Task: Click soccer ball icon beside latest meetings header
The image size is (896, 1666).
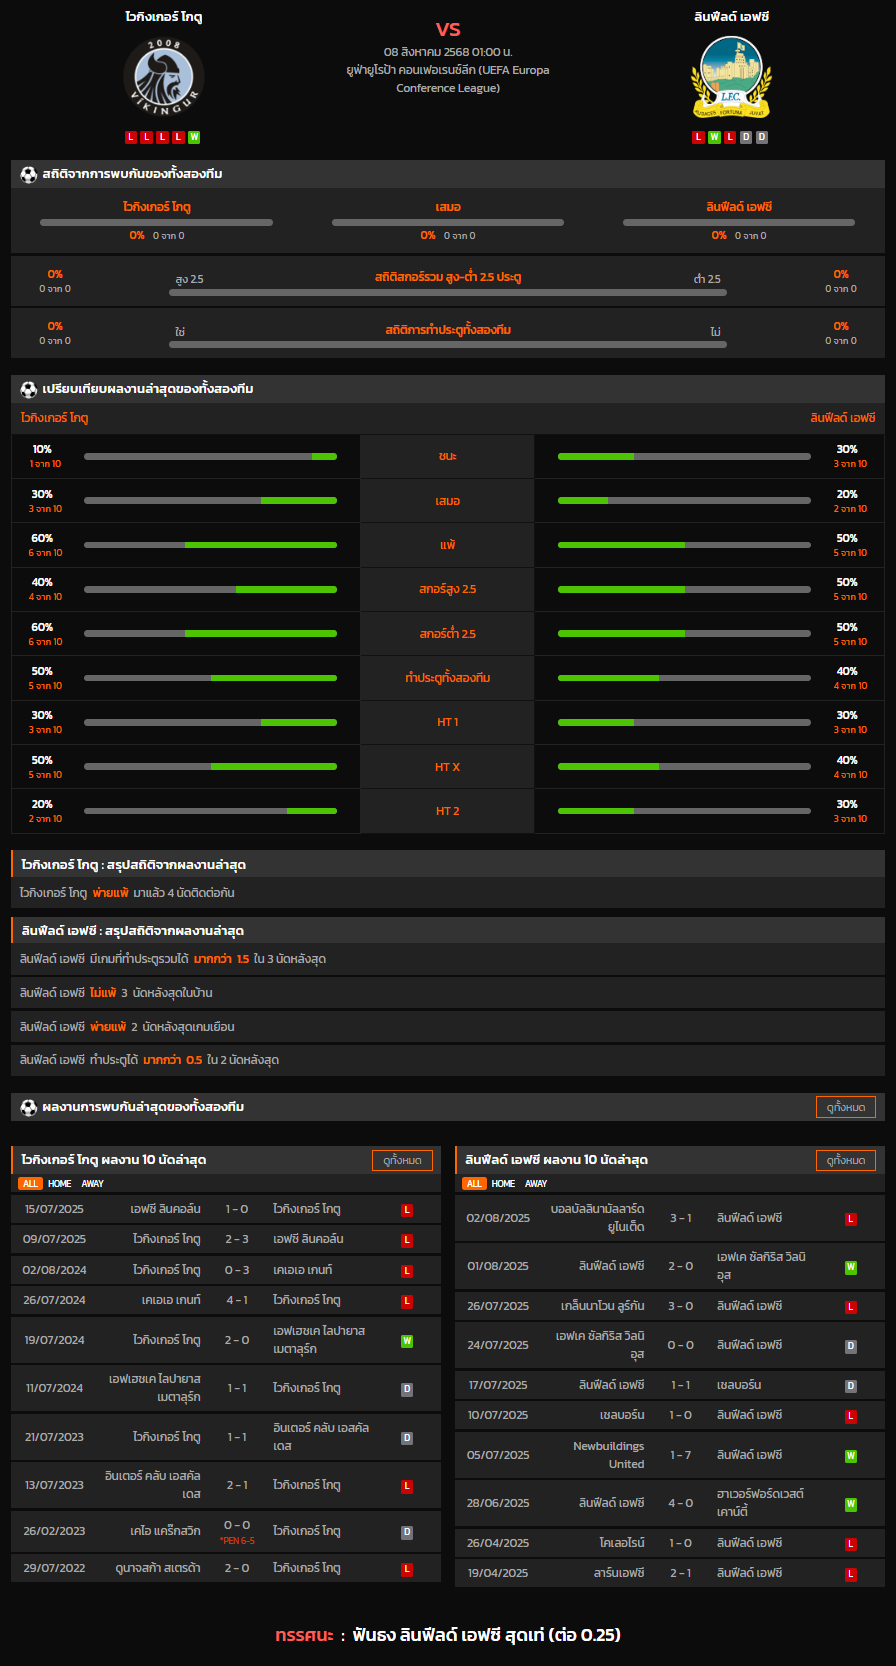Action: click(29, 1107)
